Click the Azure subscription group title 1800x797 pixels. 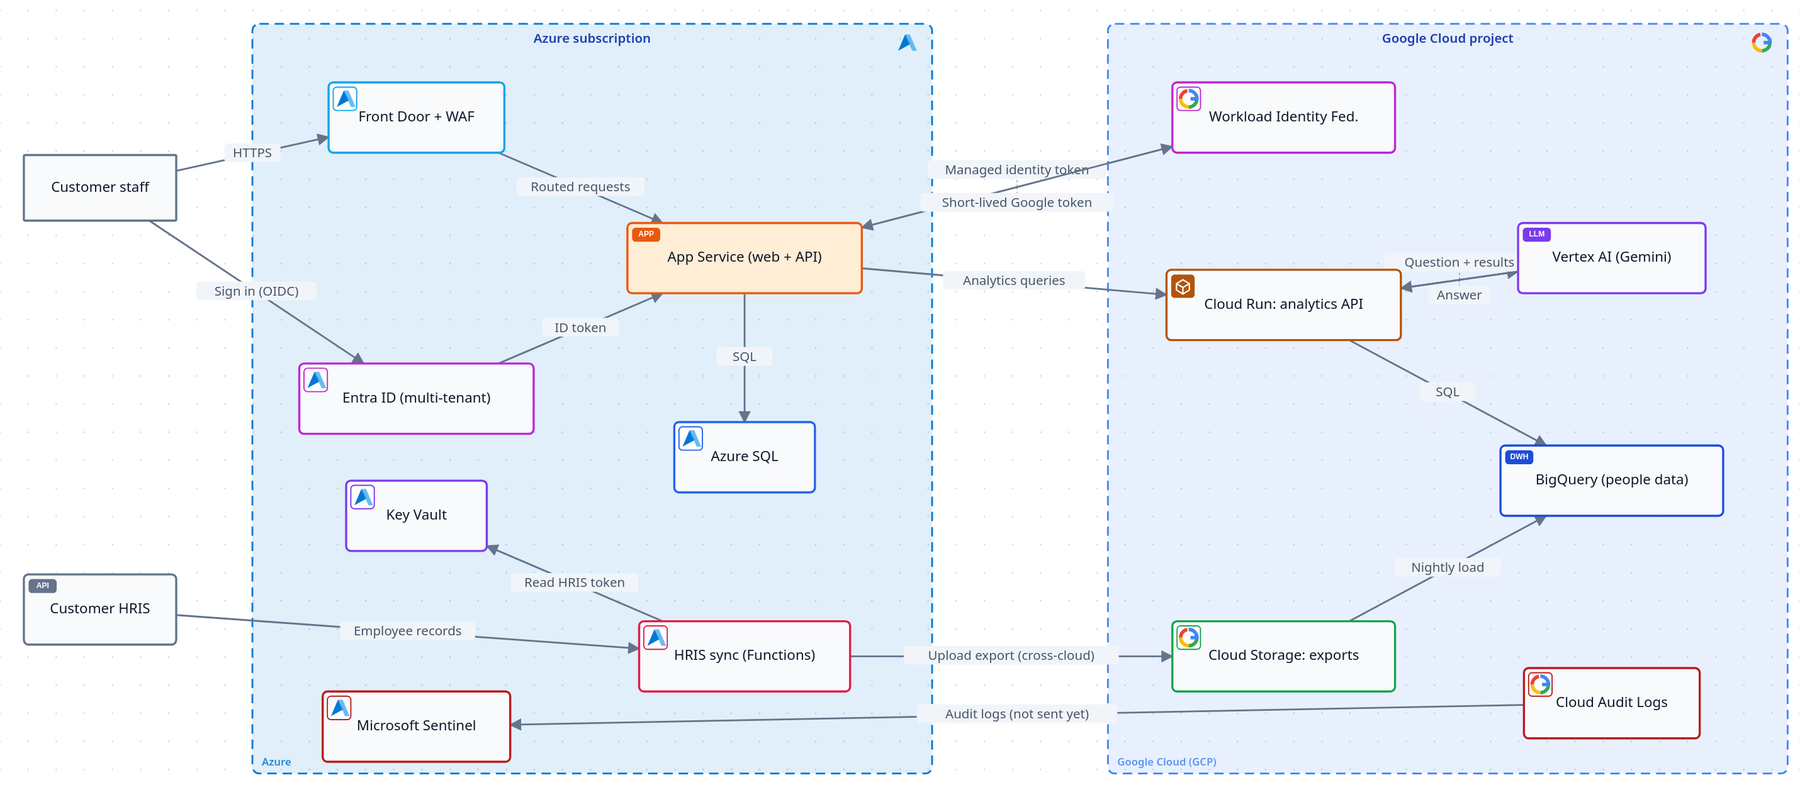(592, 39)
